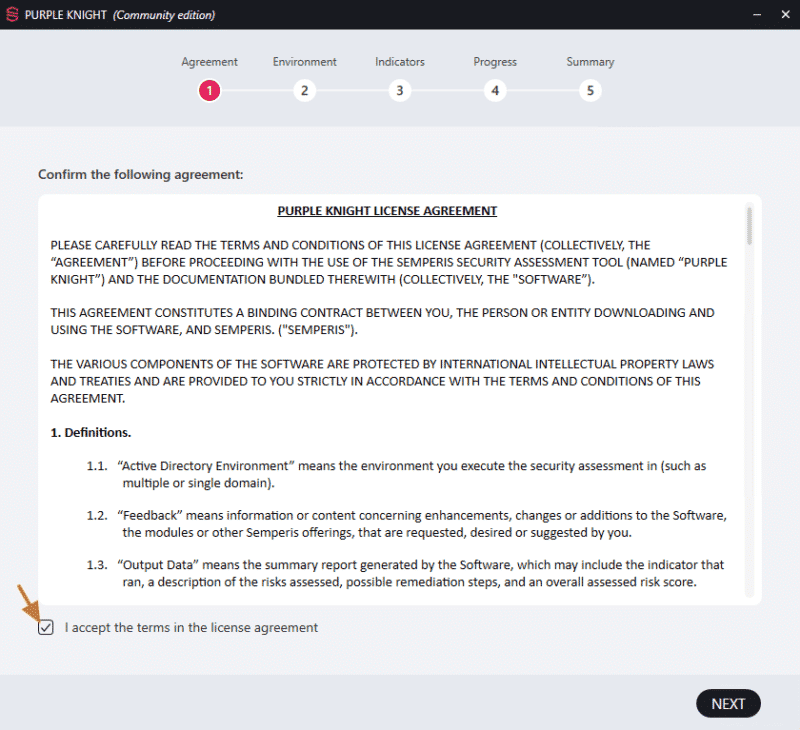
Task: Click the 'THIS AGREEMENT CONSTITUTES' paragraph
Action: (x=382, y=321)
